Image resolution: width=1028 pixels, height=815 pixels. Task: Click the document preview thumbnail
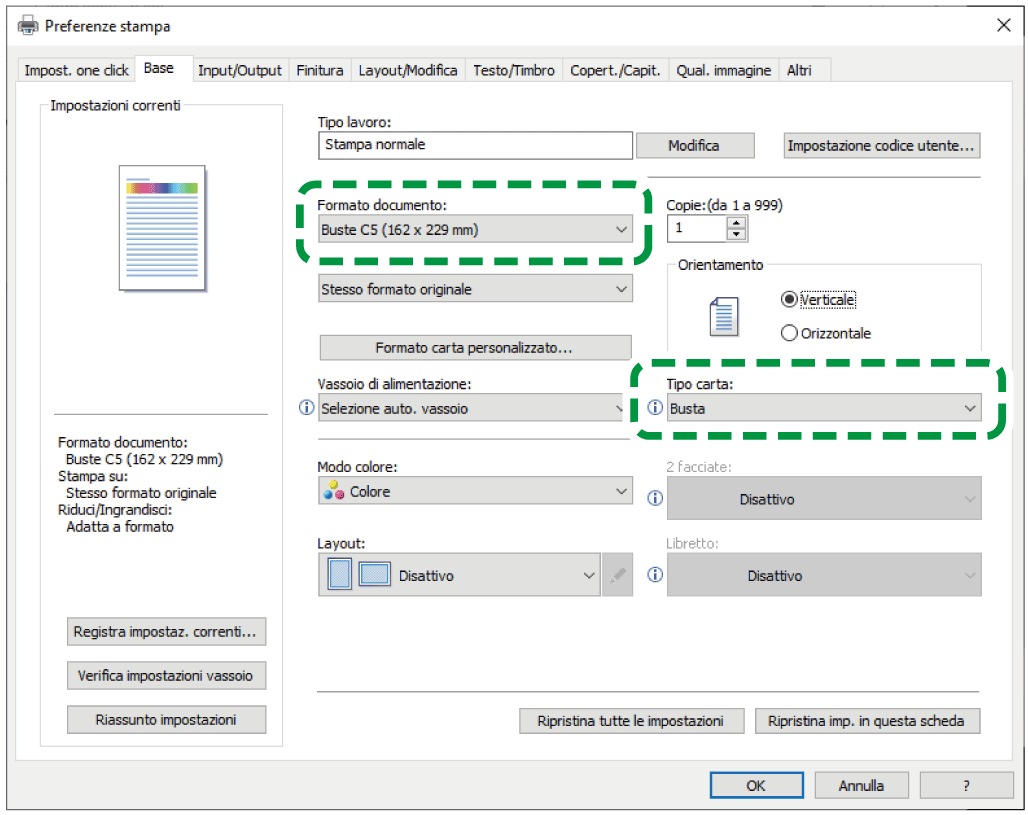[x=163, y=228]
